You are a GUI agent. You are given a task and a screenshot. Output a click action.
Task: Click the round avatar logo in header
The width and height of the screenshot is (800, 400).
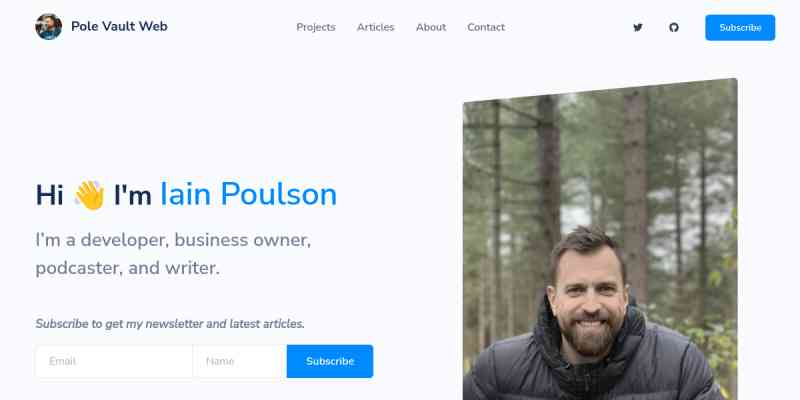tap(48, 27)
